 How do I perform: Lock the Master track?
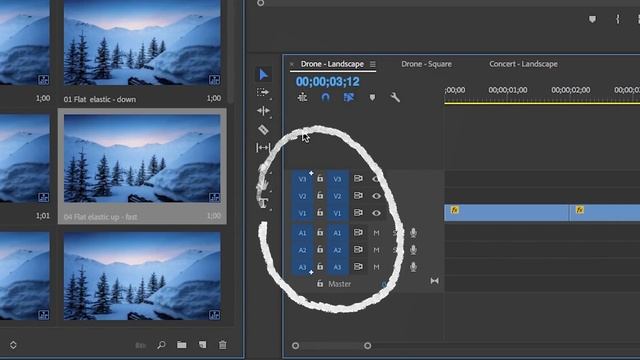point(320,283)
